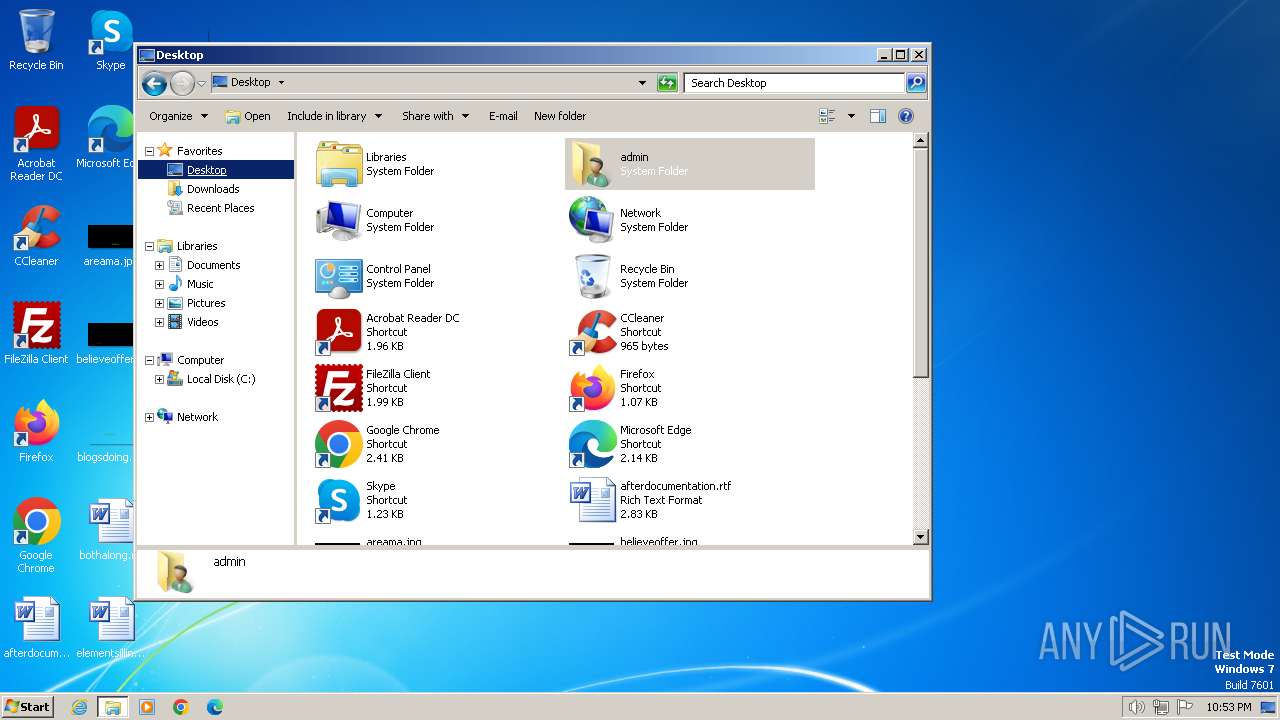This screenshot has height=720, width=1280.
Task: Select the FileZilla Client shortcut in Explorer
Action: coord(339,388)
